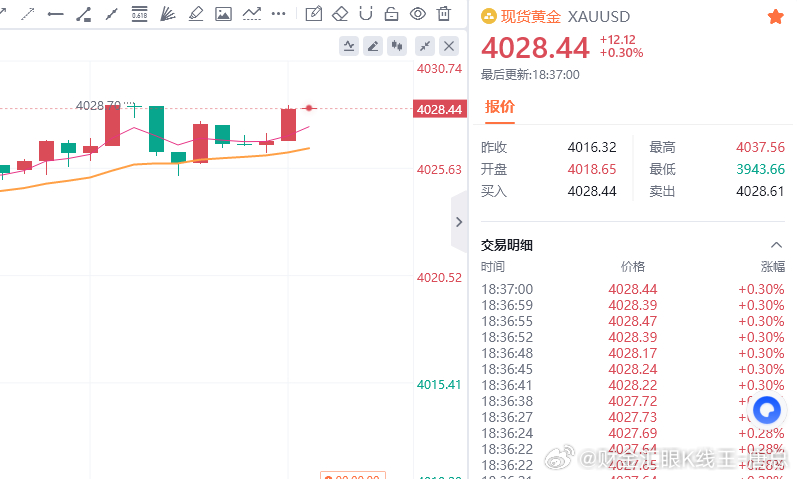Click the 4028.70 high price label on chart
Image resolution: width=797 pixels, height=479 pixels.
(x=99, y=105)
